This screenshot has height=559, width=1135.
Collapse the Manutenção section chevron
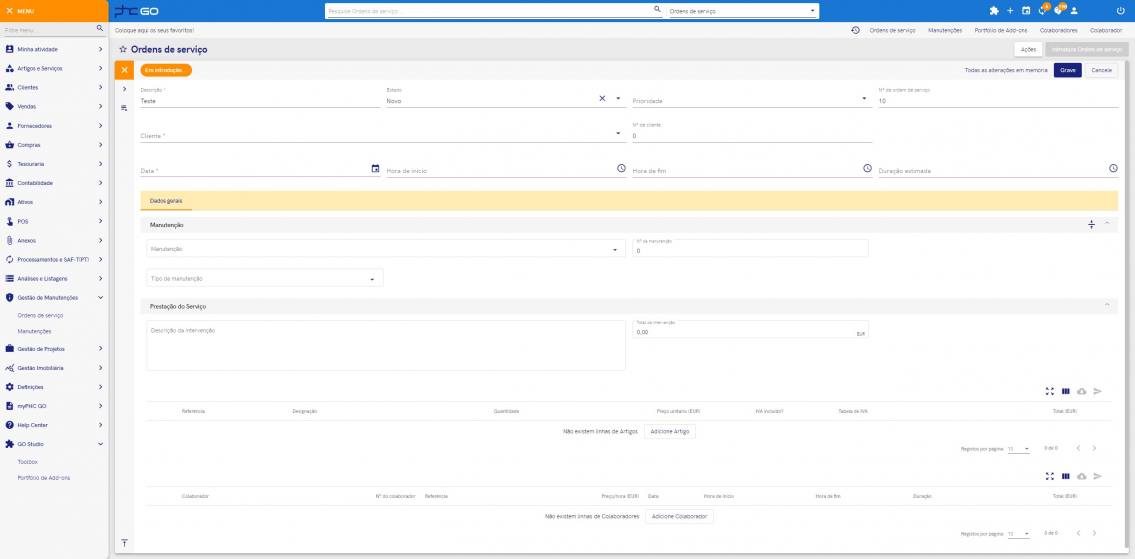(x=1107, y=224)
